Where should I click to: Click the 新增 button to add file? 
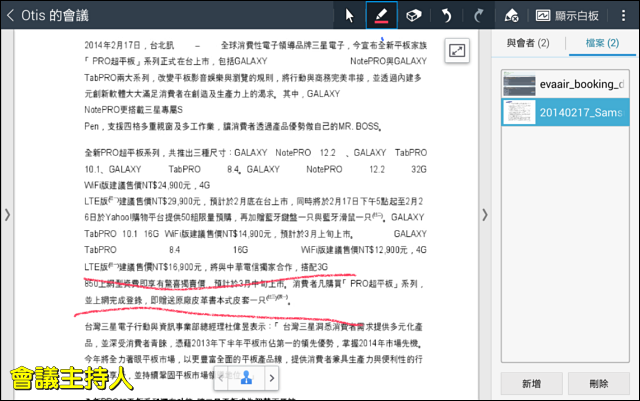click(531, 383)
